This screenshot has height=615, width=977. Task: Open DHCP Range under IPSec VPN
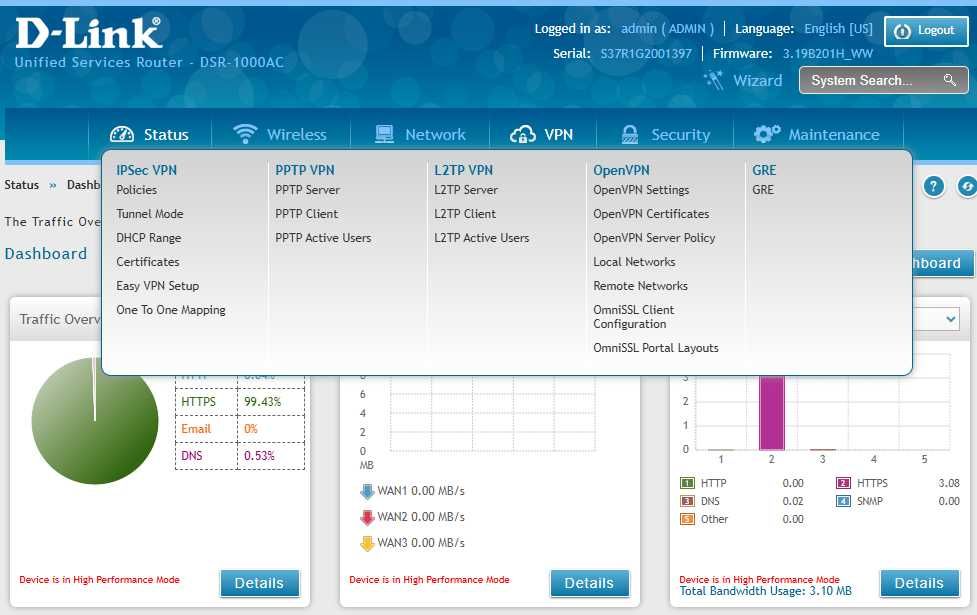tap(148, 238)
